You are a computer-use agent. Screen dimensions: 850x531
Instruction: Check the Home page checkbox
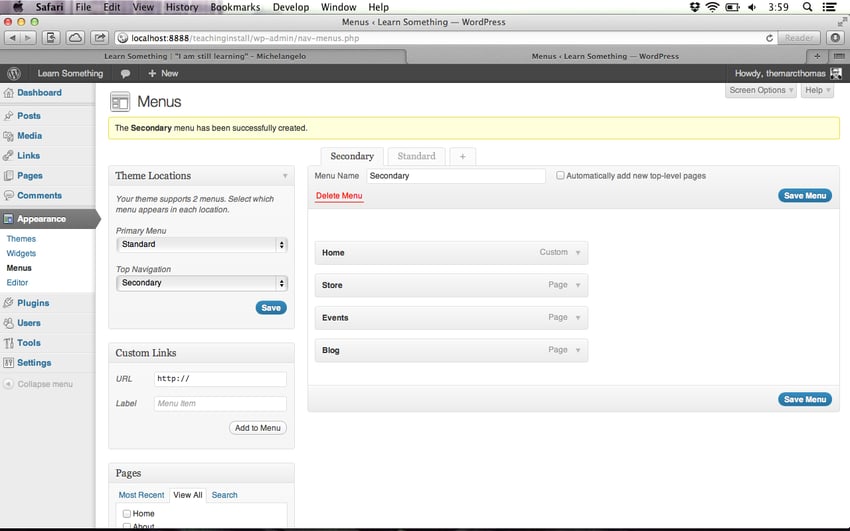(126, 514)
